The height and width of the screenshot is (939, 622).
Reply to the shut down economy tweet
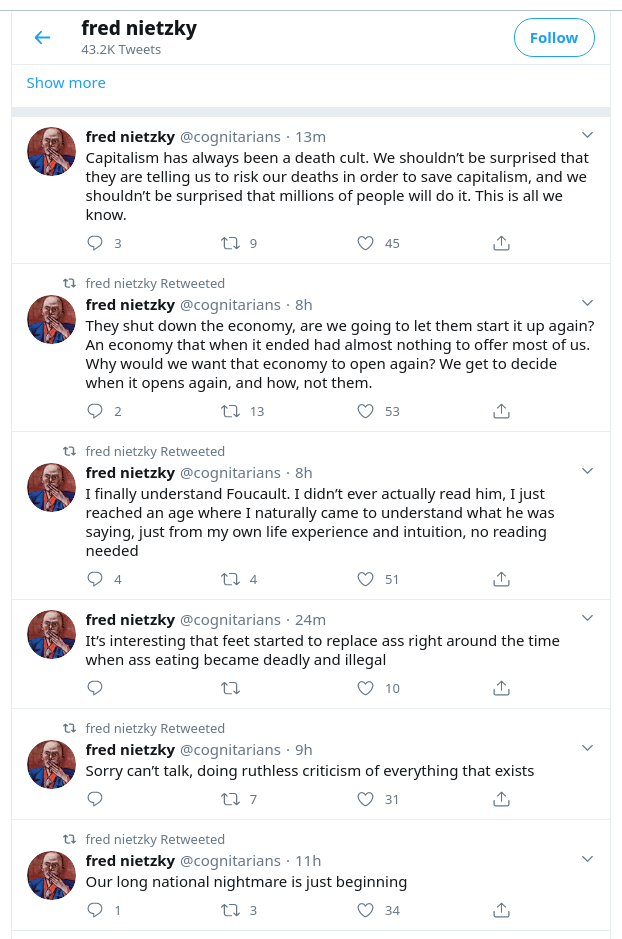[x=96, y=411]
